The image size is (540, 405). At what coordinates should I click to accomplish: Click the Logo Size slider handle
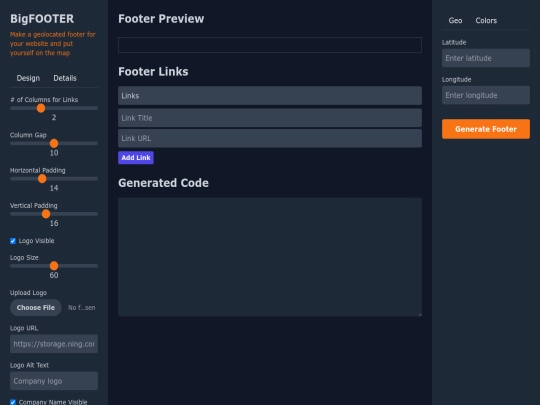(x=54, y=266)
